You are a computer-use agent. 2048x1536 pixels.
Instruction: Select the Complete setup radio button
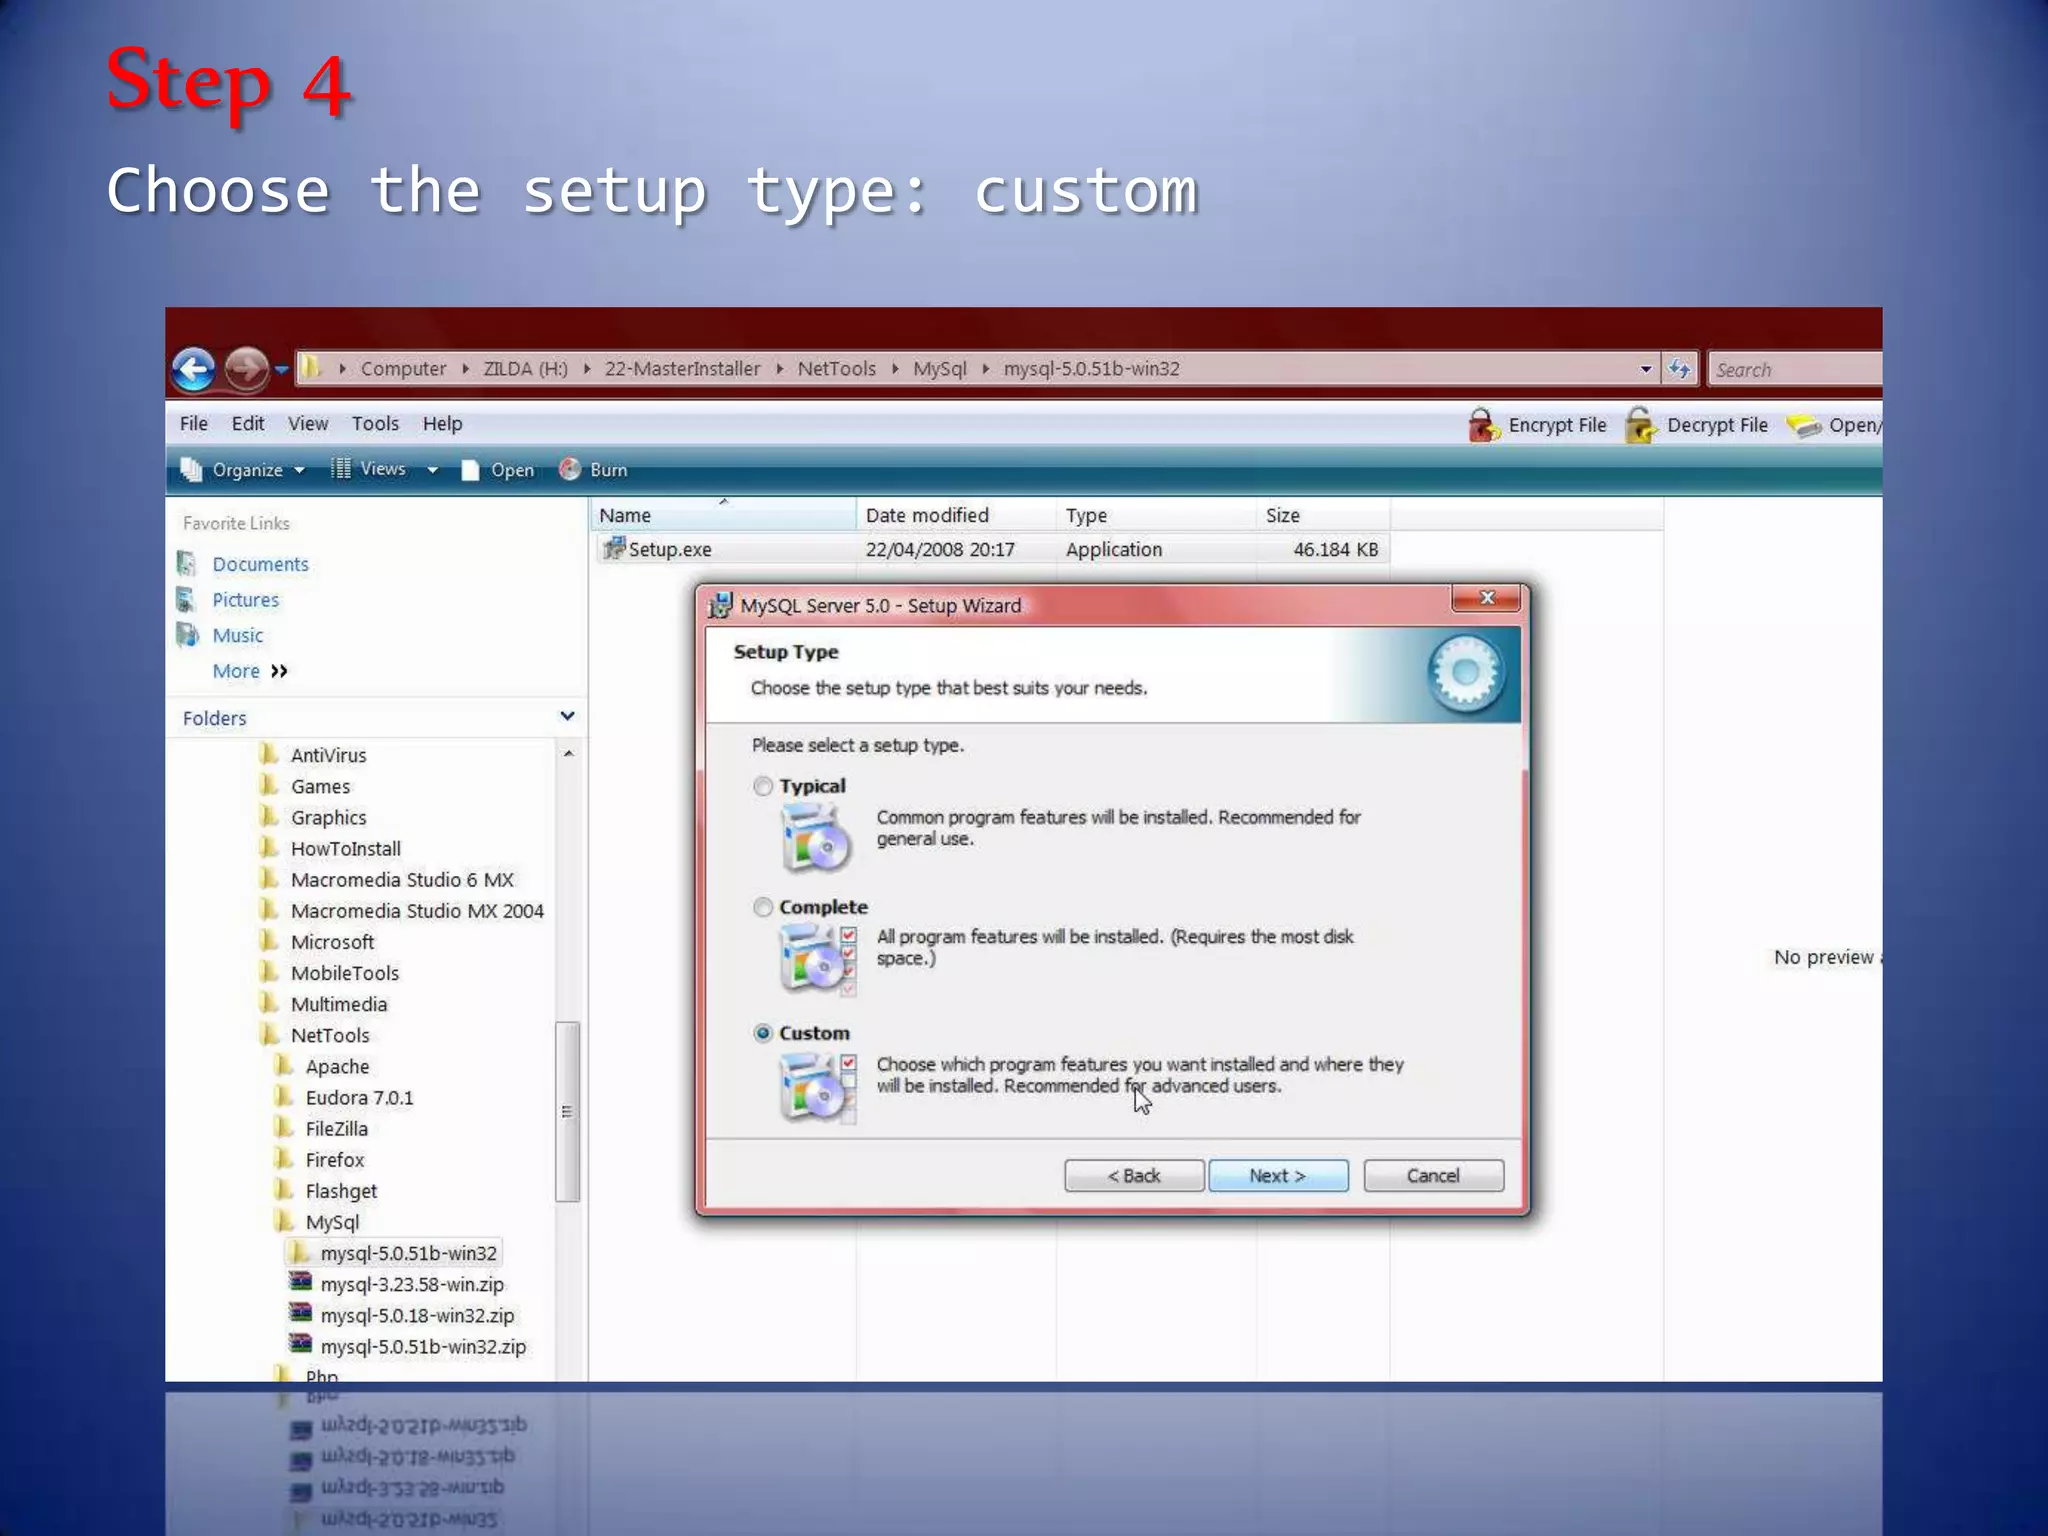tap(763, 907)
